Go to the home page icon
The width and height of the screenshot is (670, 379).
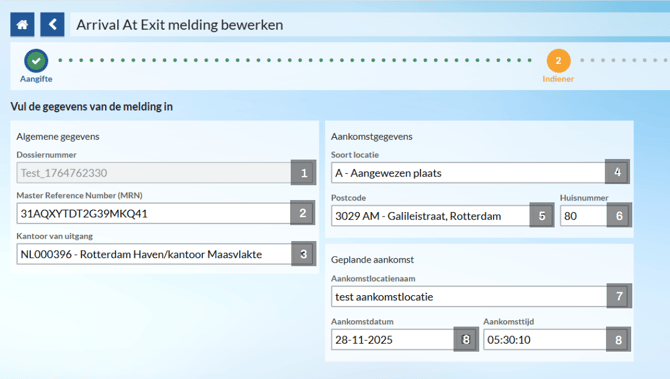pyautogui.click(x=22, y=24)
